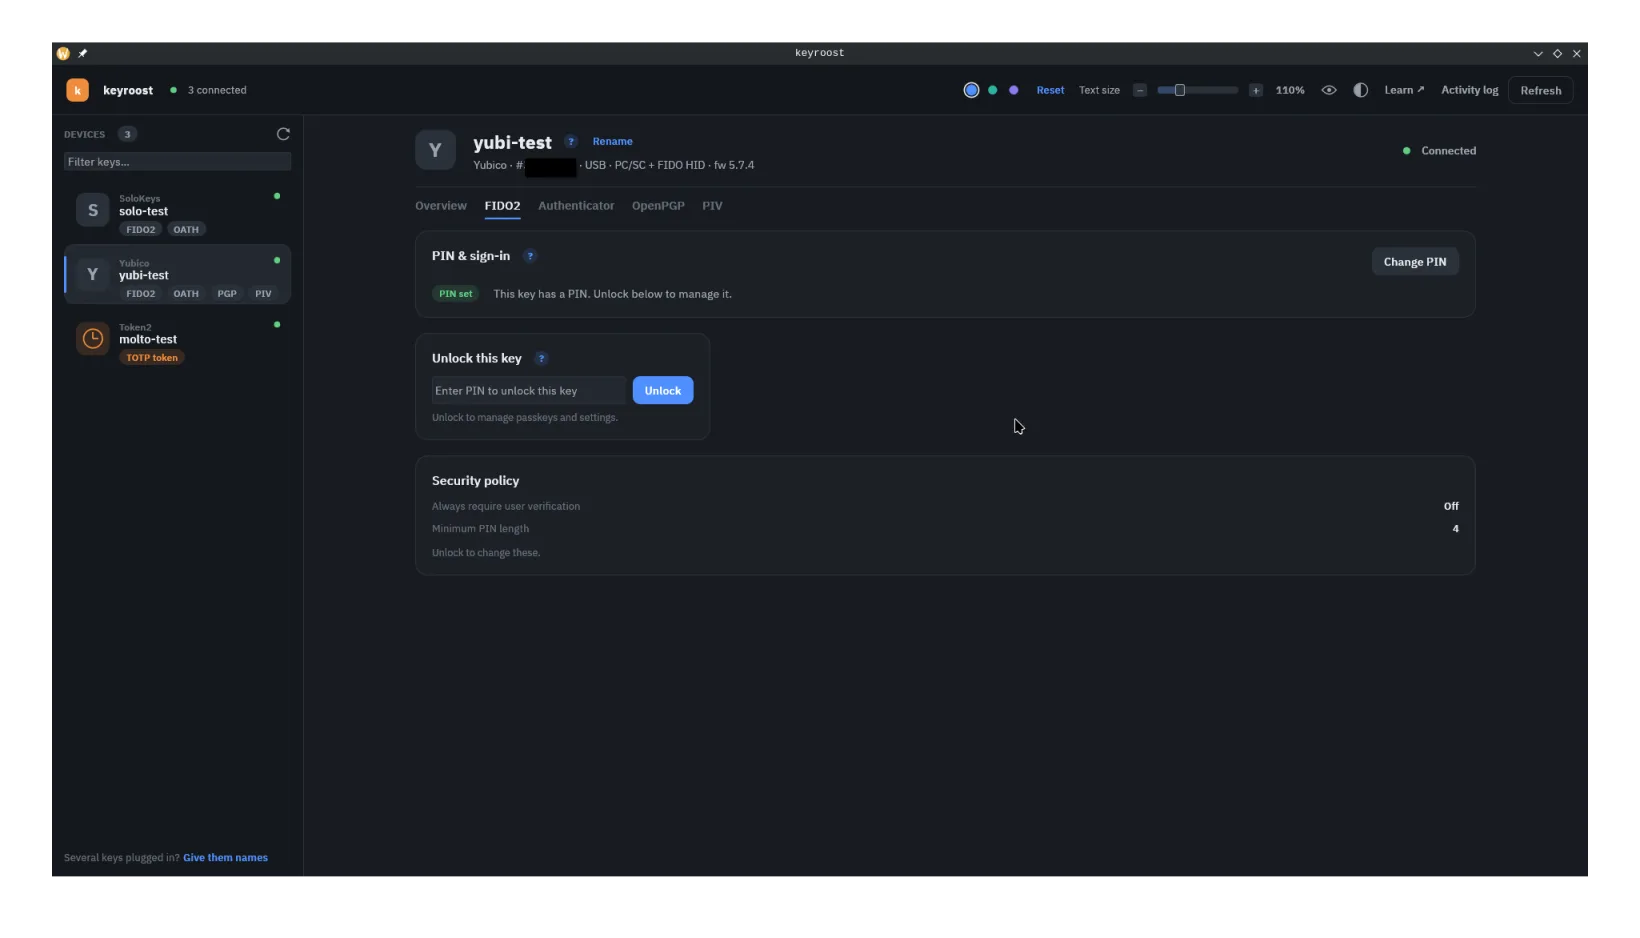The height and width of the screenshot is (938, 1640).
Task: Open the molto-test clock token icon
Action: point(93,339)
